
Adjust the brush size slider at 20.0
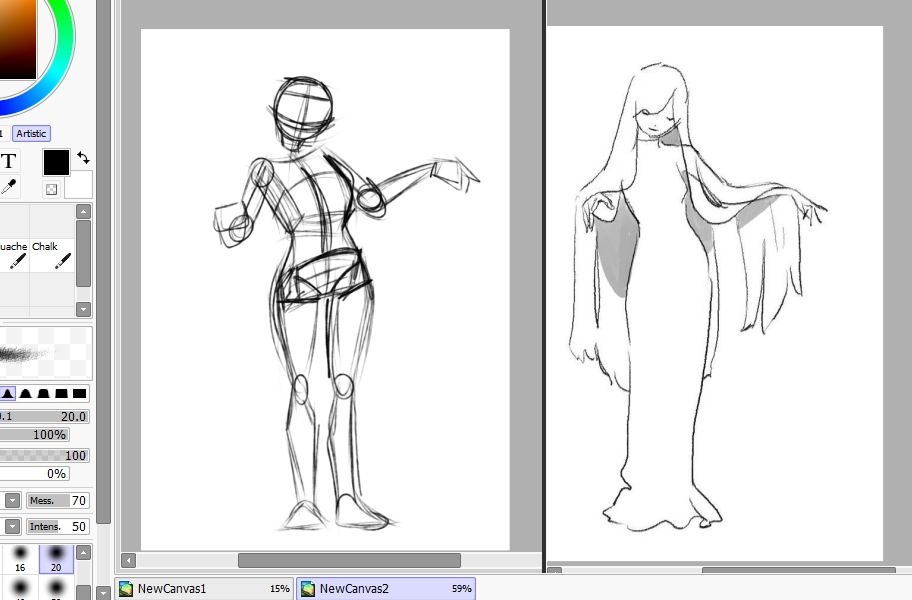[x=44, y=416]
